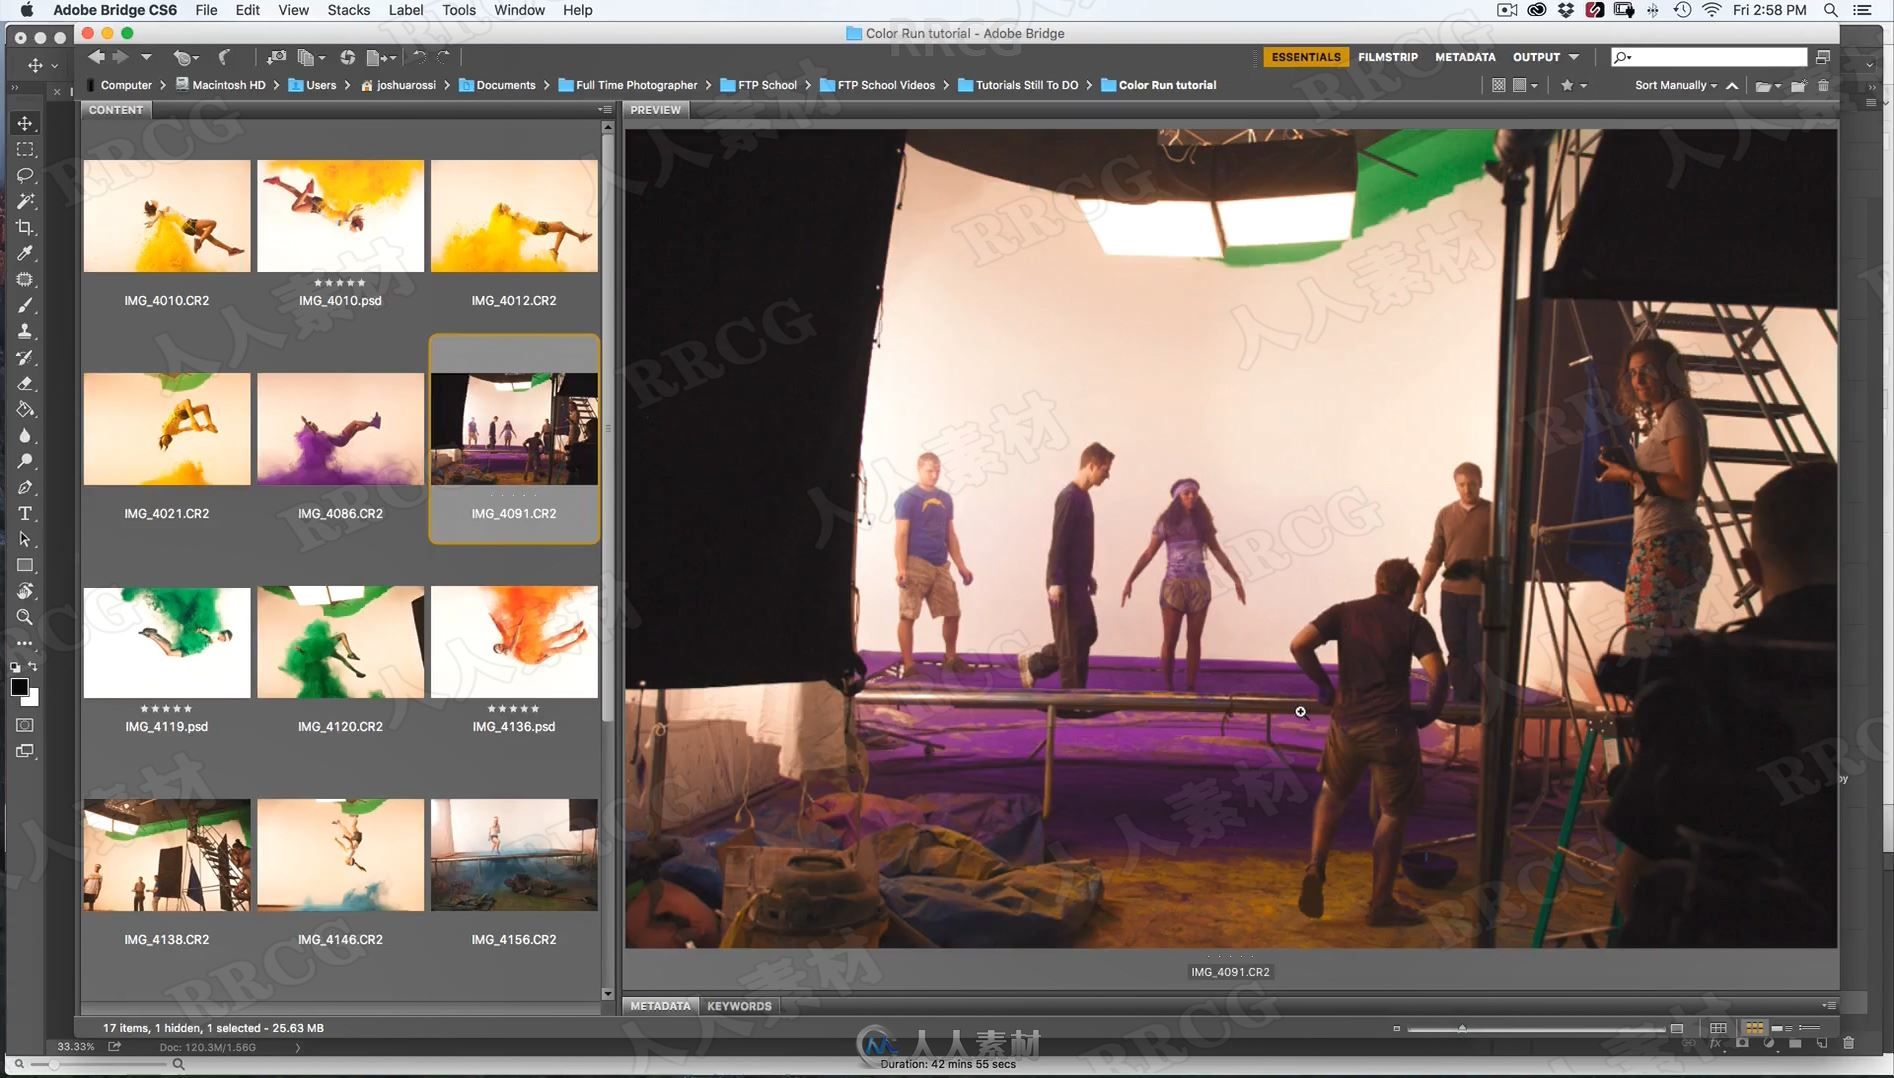Select thumbnail IMG_4156.CR2
Image resolution: width=1894 pixels, height=1078 pixels.
pyautogui.click(x=514, y=855)
